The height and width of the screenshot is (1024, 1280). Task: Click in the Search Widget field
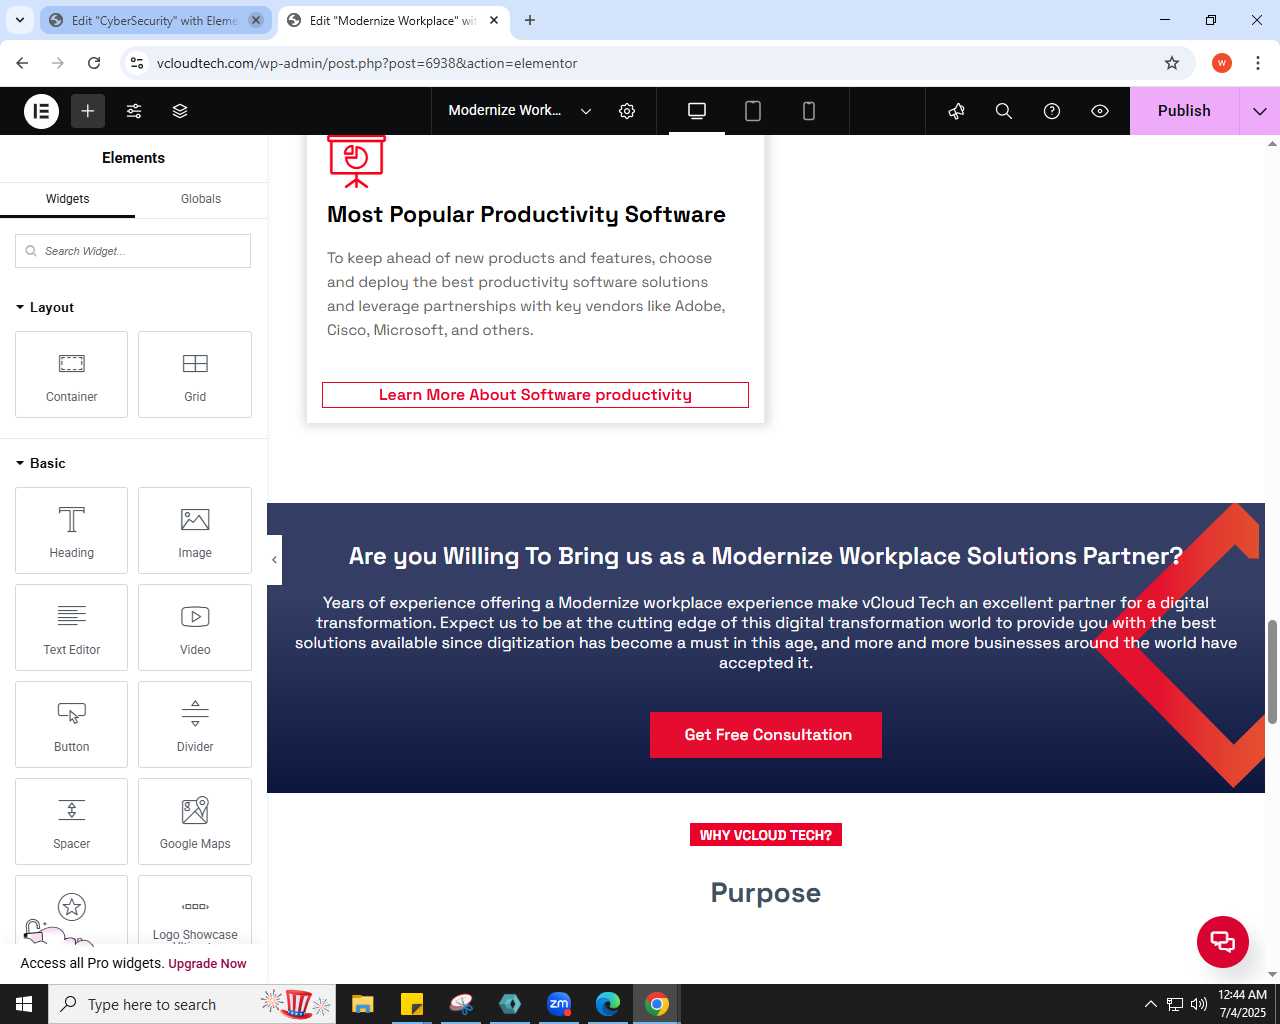[x=133, y=251]
